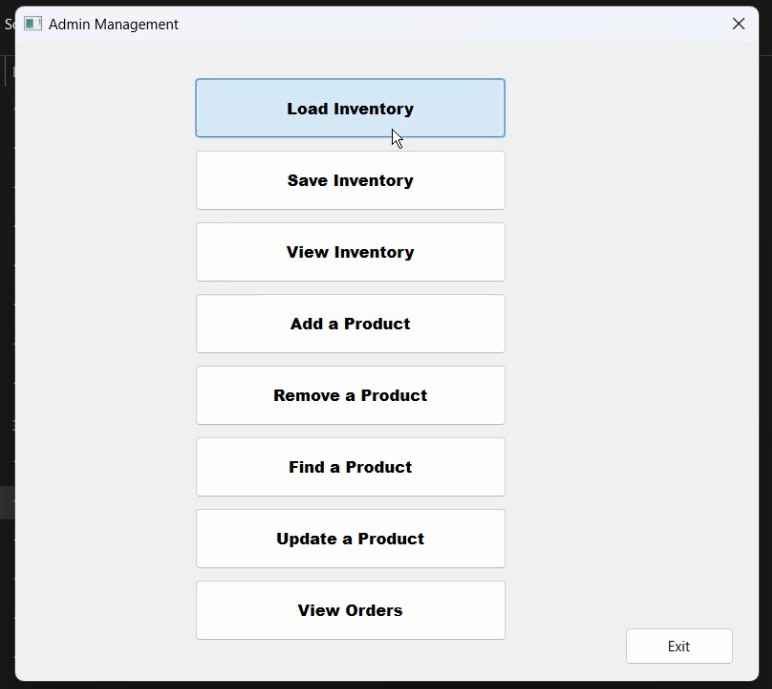This screenshot has width=772, height=689.
Task: Open Find a Product
Action: pyautogui.click(x=350, y=467)
